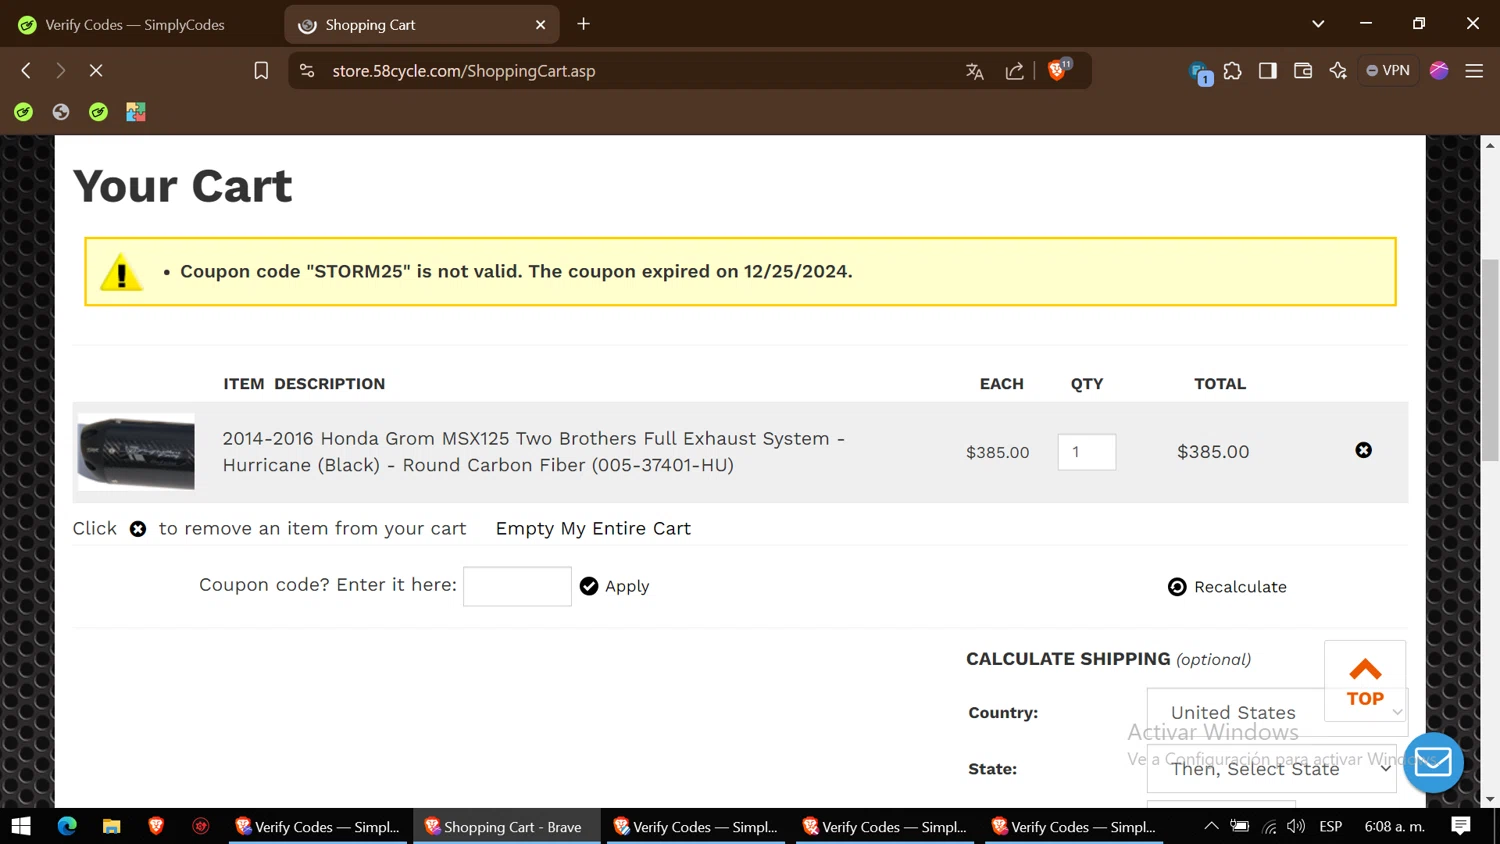The height and width of the screenshot is (844, 1500).
Task: Close the Shopping Cart tab
Action: pyautogui.click(x=541, y=24)
